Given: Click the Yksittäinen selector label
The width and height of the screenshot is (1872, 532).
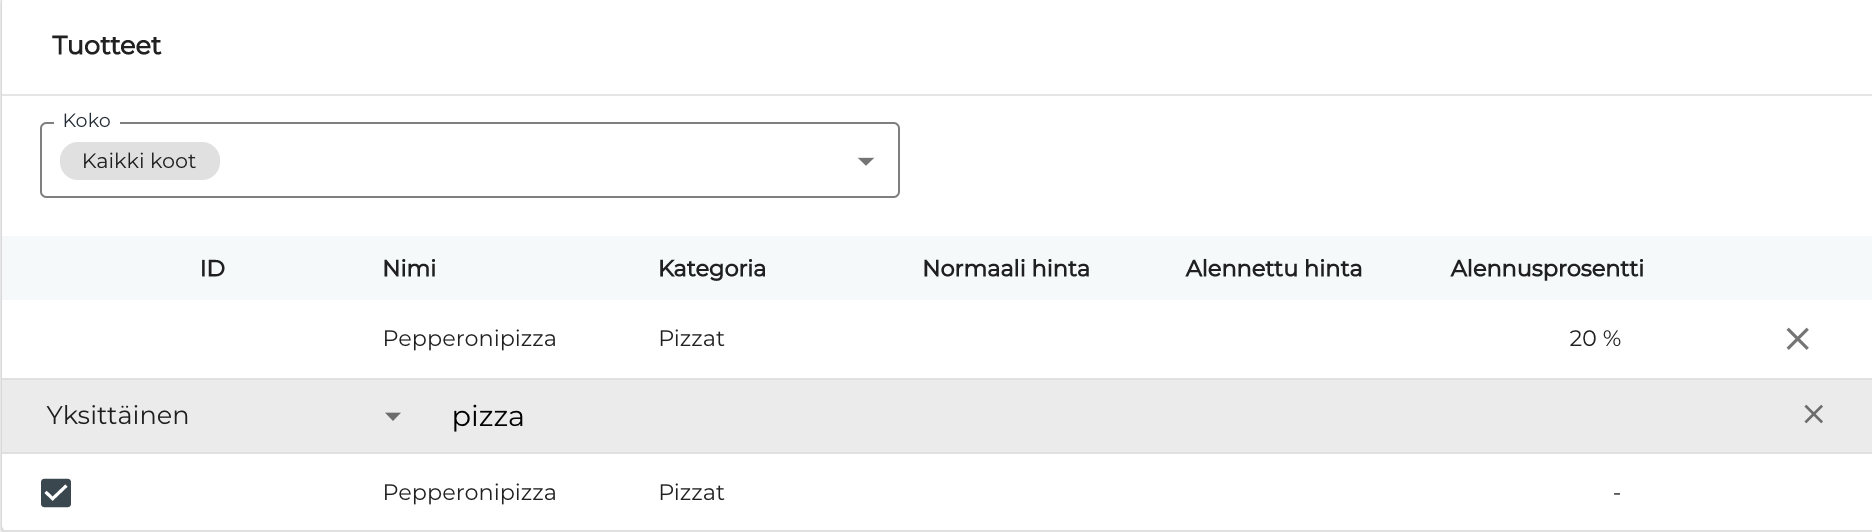Looking at the screenshot, I should (x=118, y=416).
